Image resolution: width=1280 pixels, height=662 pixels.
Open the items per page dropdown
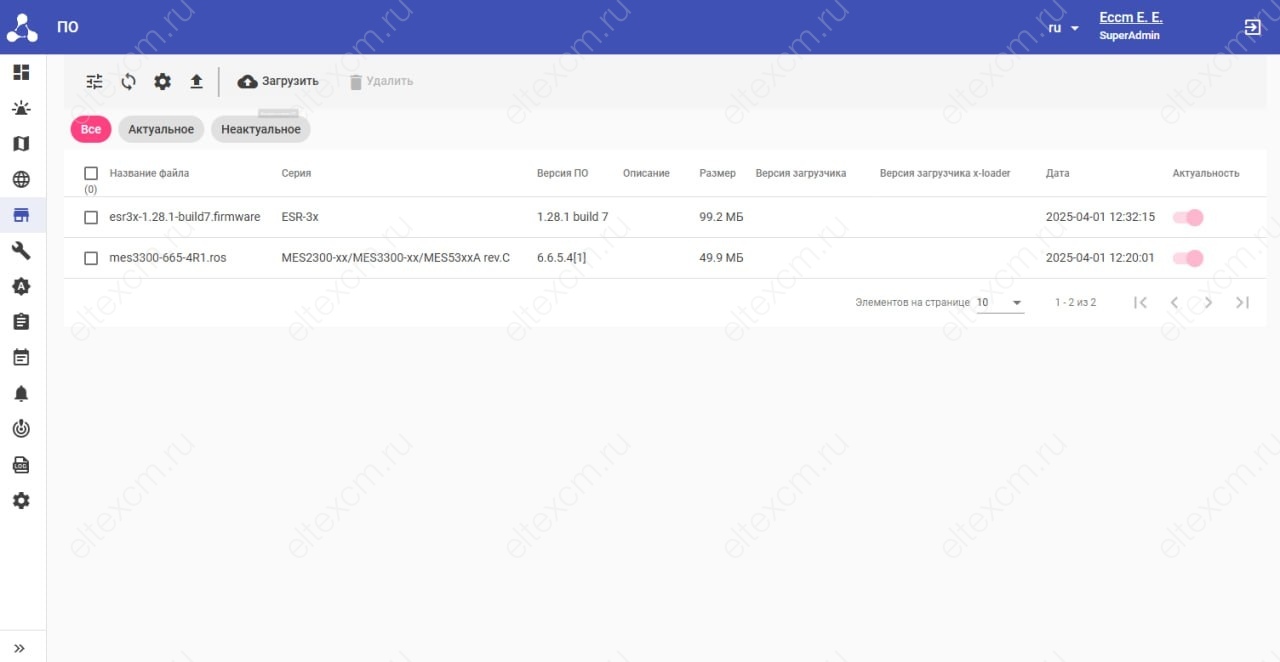tap(1000, 302)
